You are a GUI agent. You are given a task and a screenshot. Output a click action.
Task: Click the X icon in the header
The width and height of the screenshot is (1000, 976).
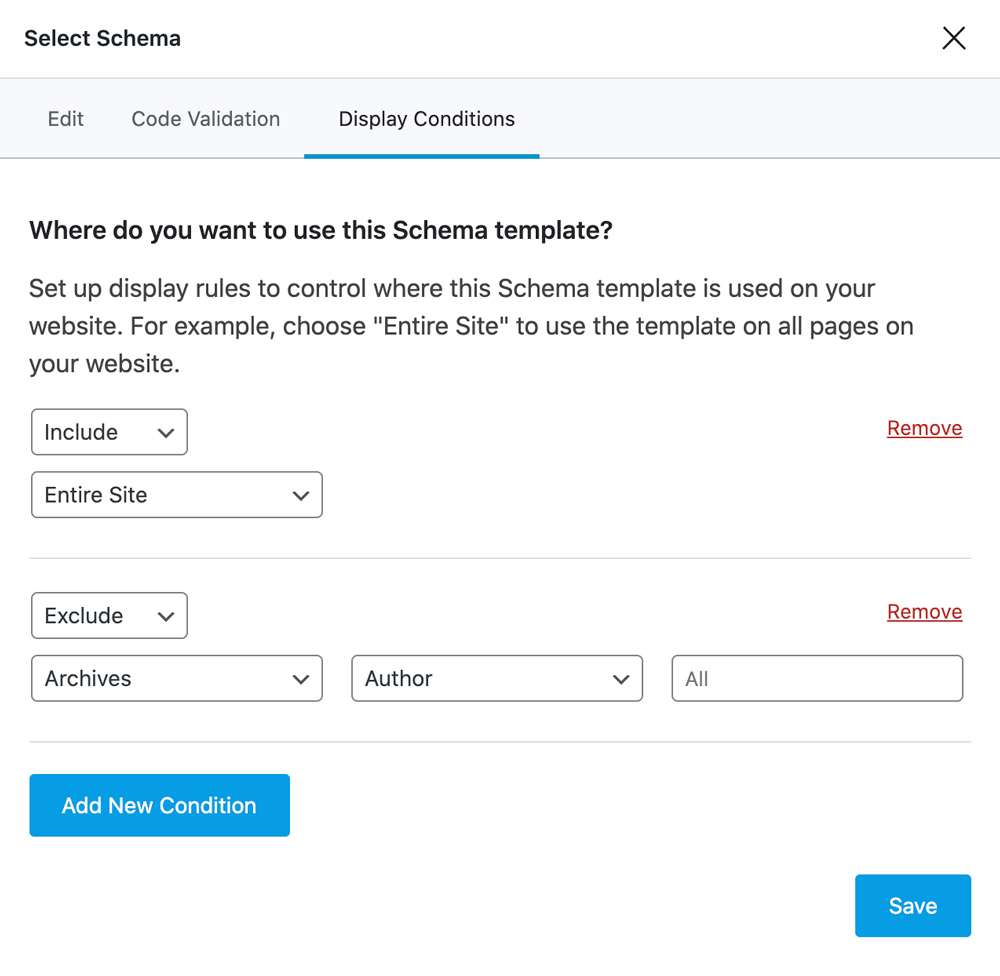coord(953,38)
